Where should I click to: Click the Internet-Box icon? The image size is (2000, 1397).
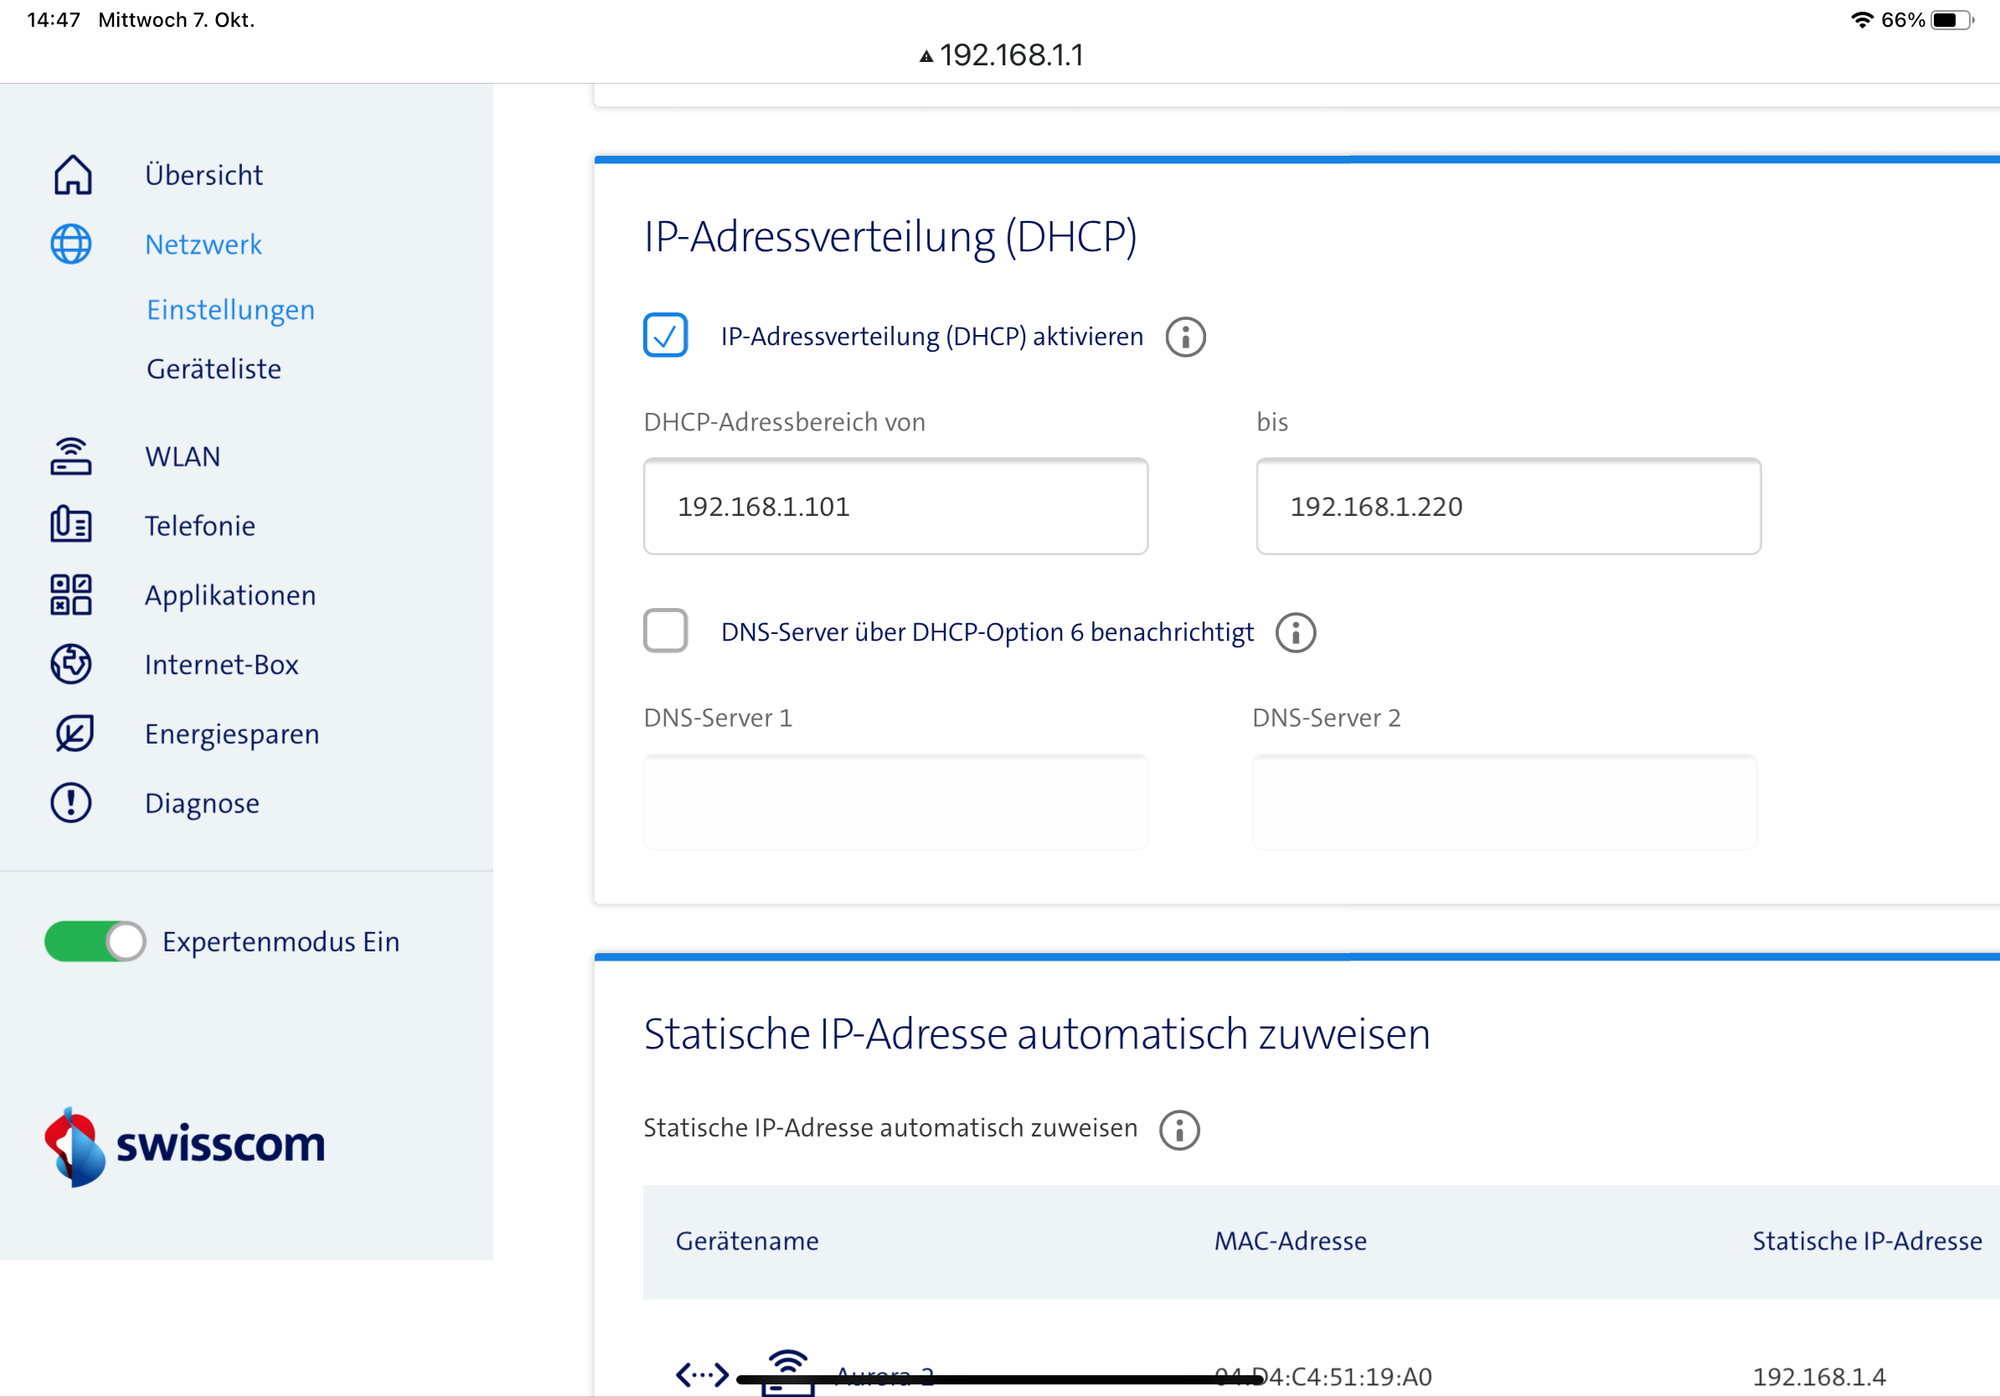[x=71, y=664]
